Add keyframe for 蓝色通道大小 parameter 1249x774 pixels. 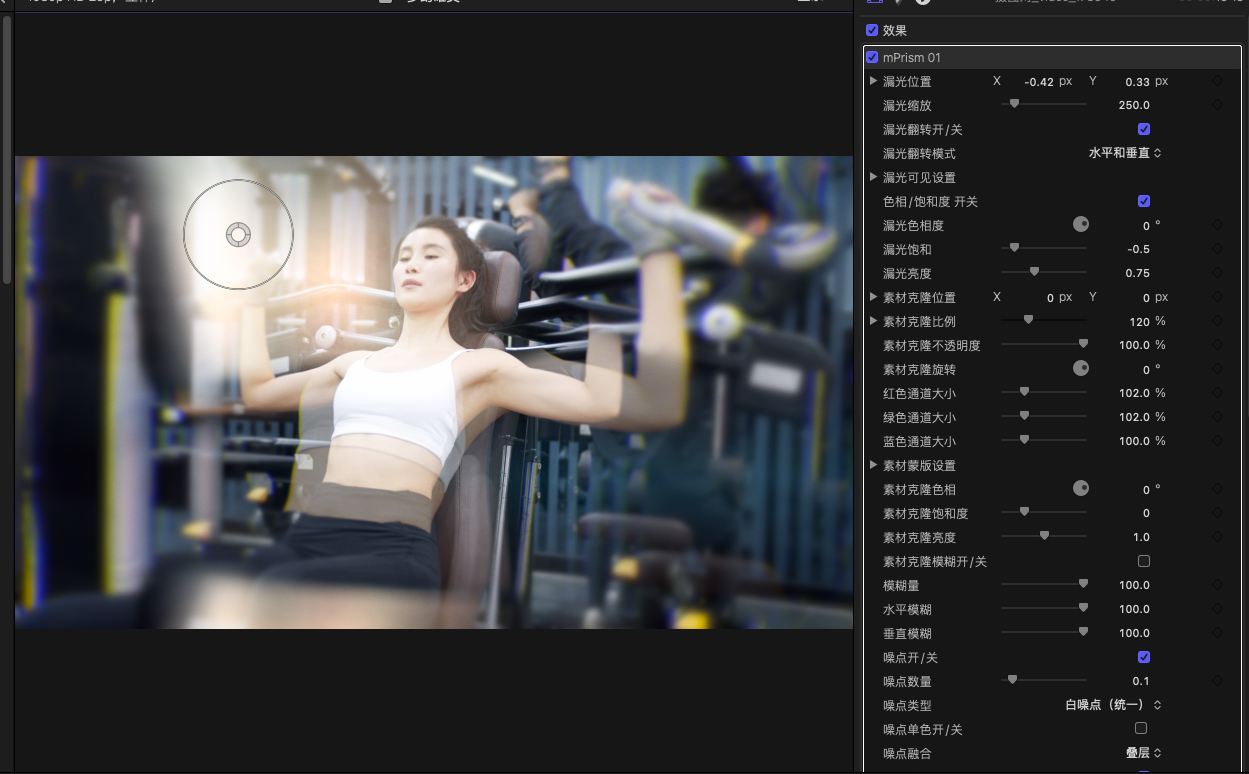pos(1217,441)
